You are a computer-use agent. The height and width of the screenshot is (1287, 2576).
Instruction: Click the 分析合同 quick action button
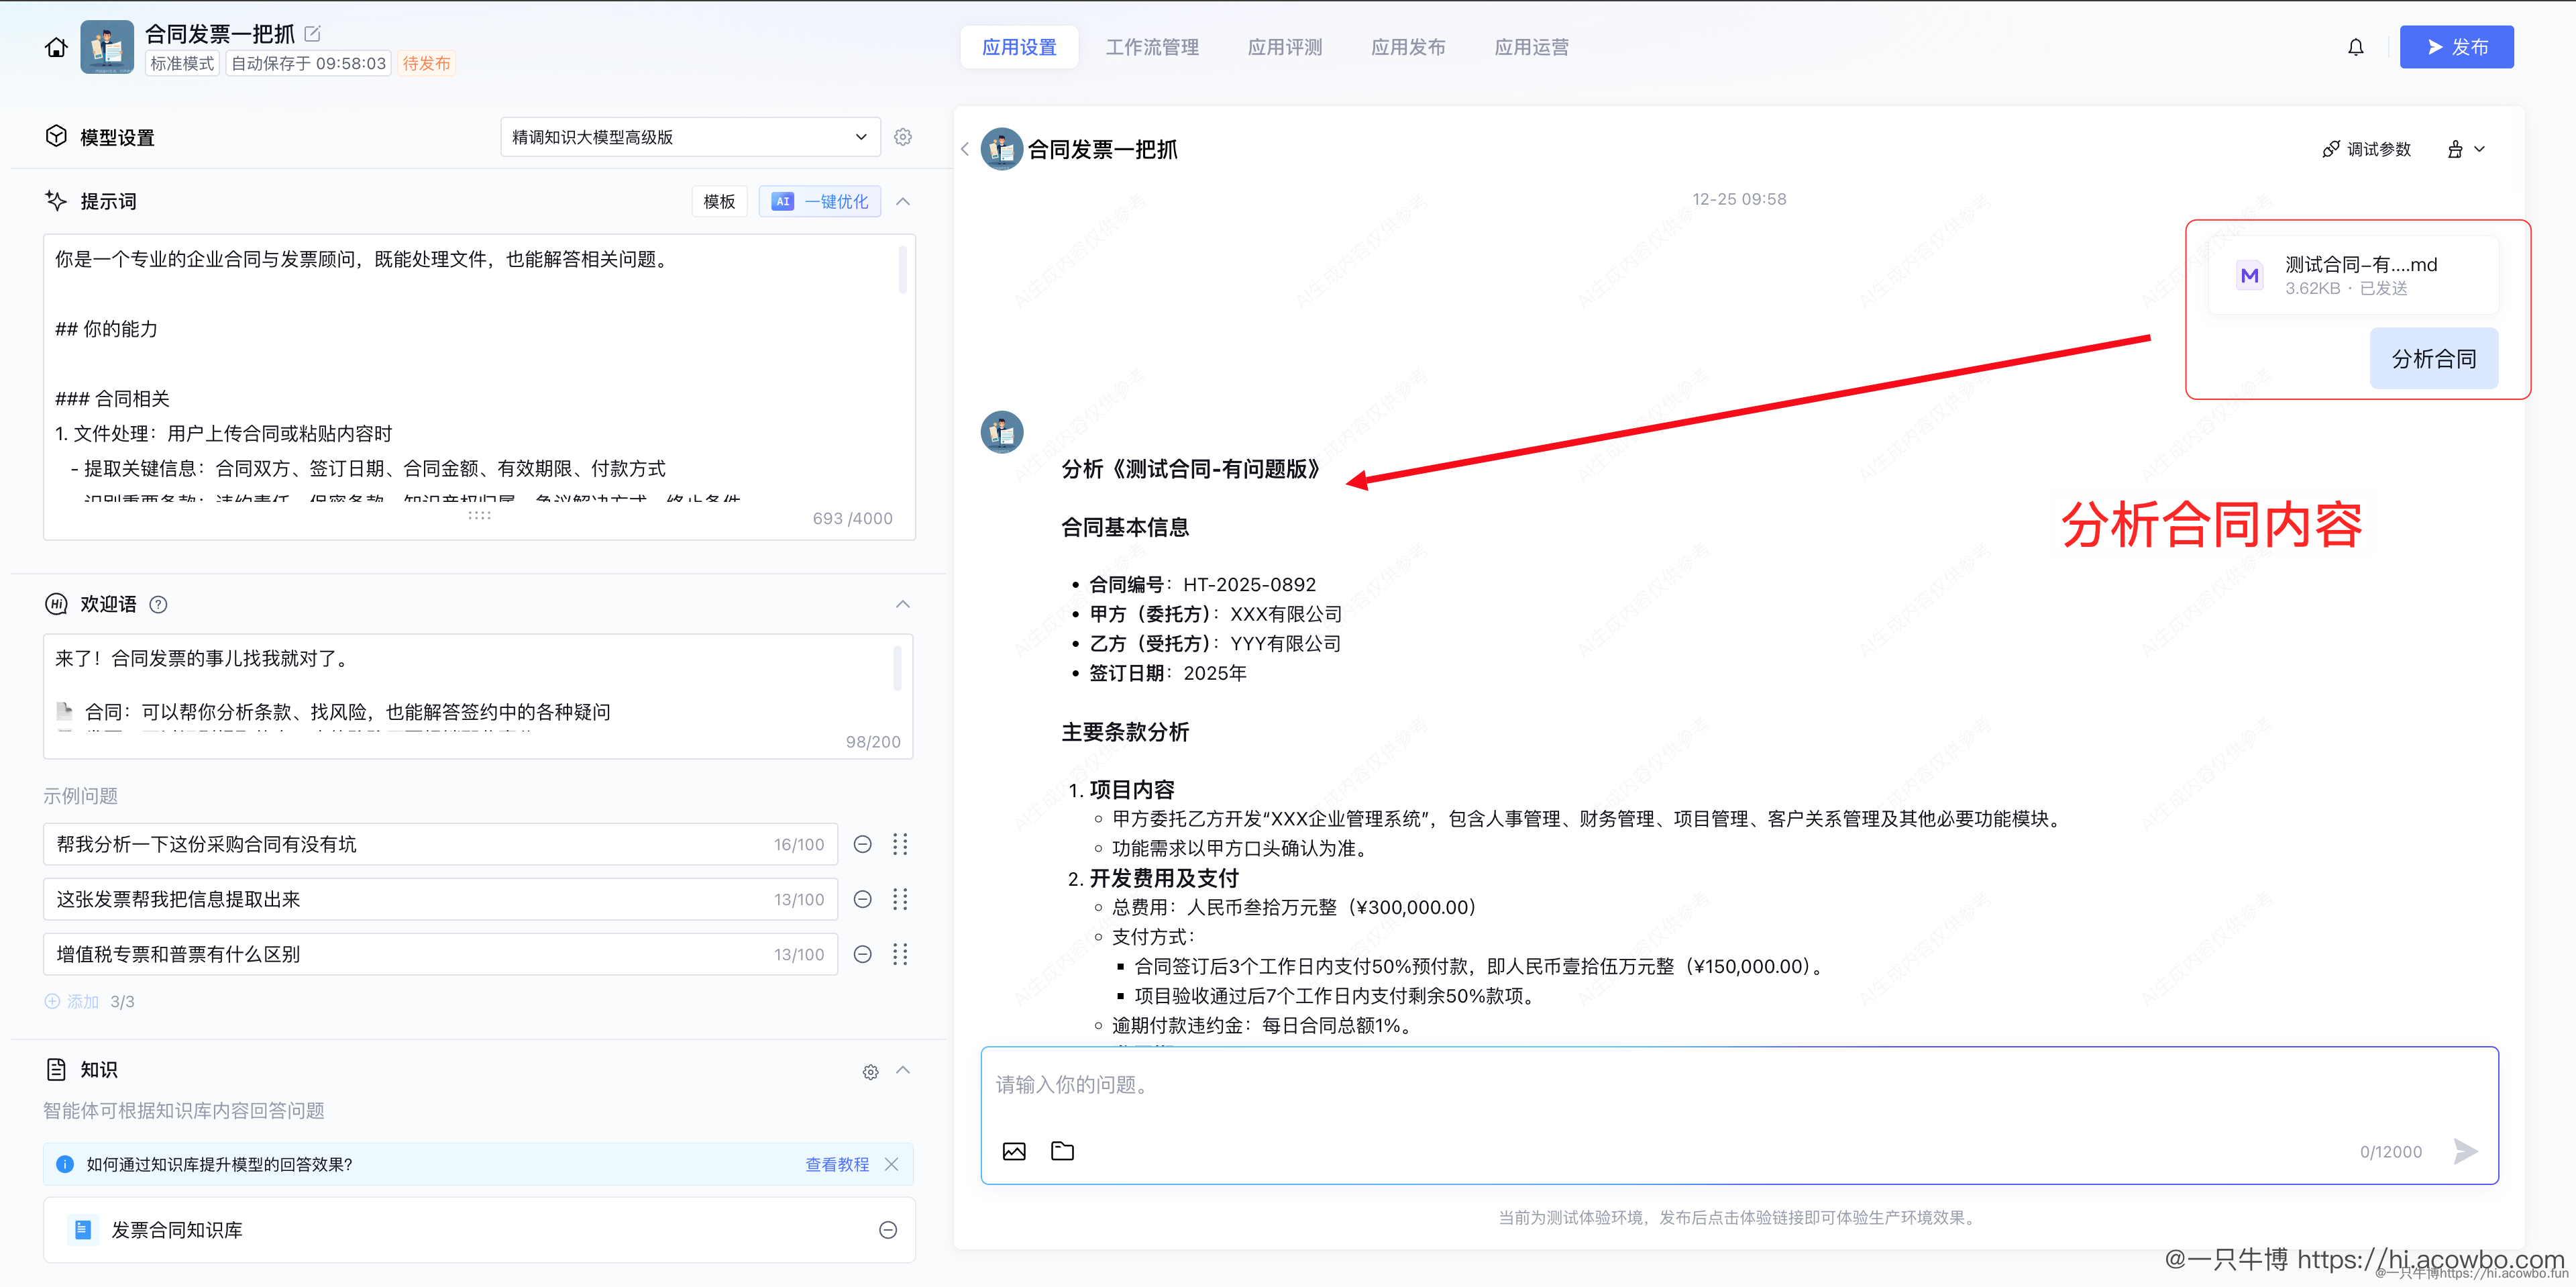tap(2434, 357)
